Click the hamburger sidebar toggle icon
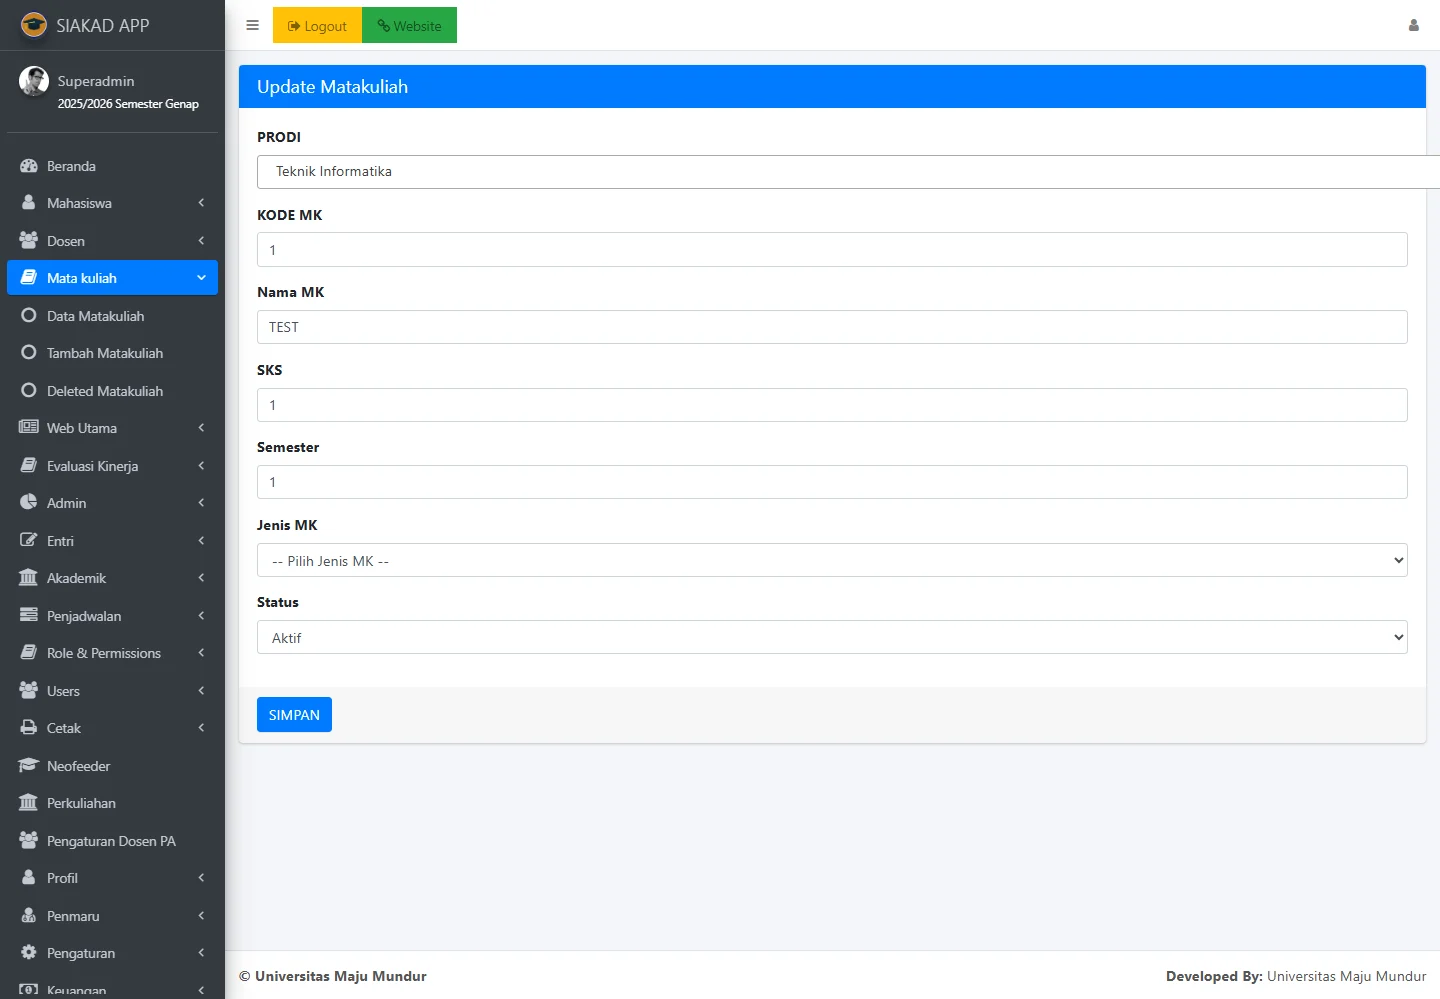The width and height of the screenshot is (1440, 999). (252, 25)
